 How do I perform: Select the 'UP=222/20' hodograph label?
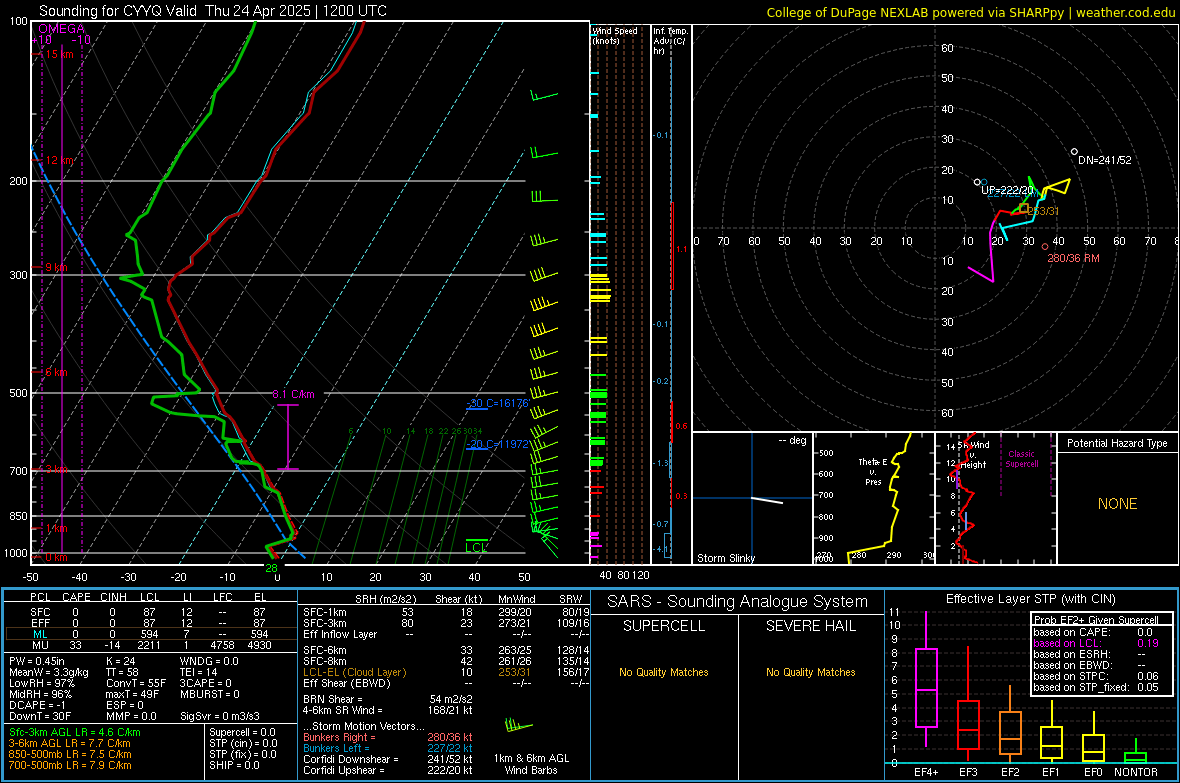coord(1007,190)
